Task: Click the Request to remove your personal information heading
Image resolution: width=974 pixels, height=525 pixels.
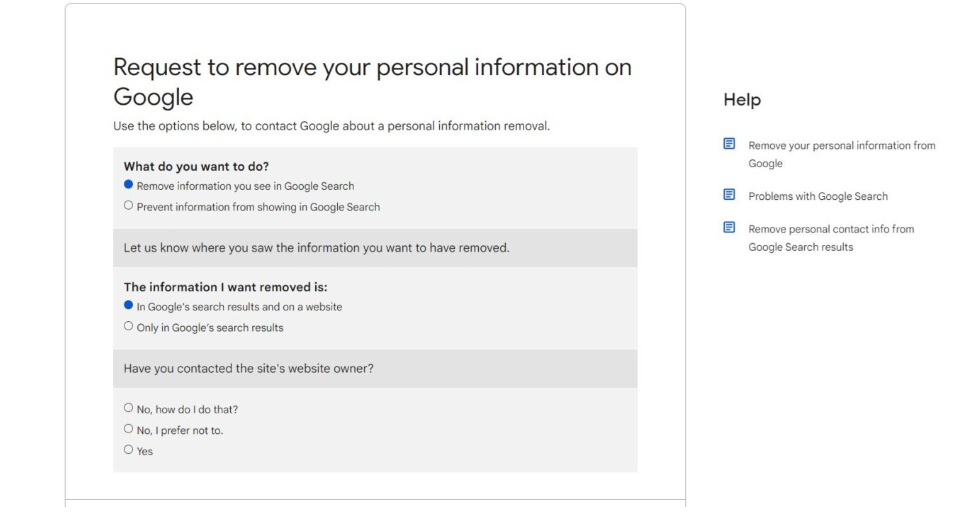Action: point(373,82)
